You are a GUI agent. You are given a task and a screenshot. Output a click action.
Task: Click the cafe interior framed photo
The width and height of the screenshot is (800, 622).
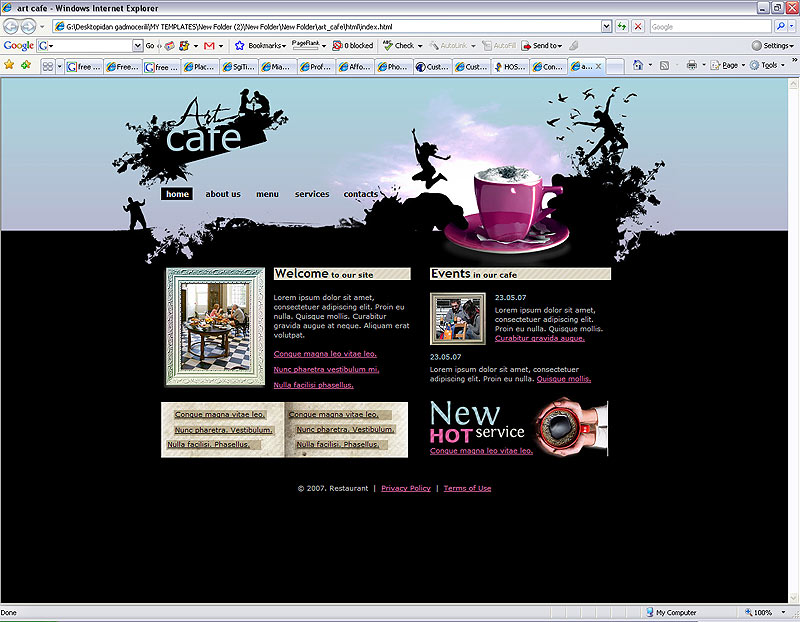[215, 326]
